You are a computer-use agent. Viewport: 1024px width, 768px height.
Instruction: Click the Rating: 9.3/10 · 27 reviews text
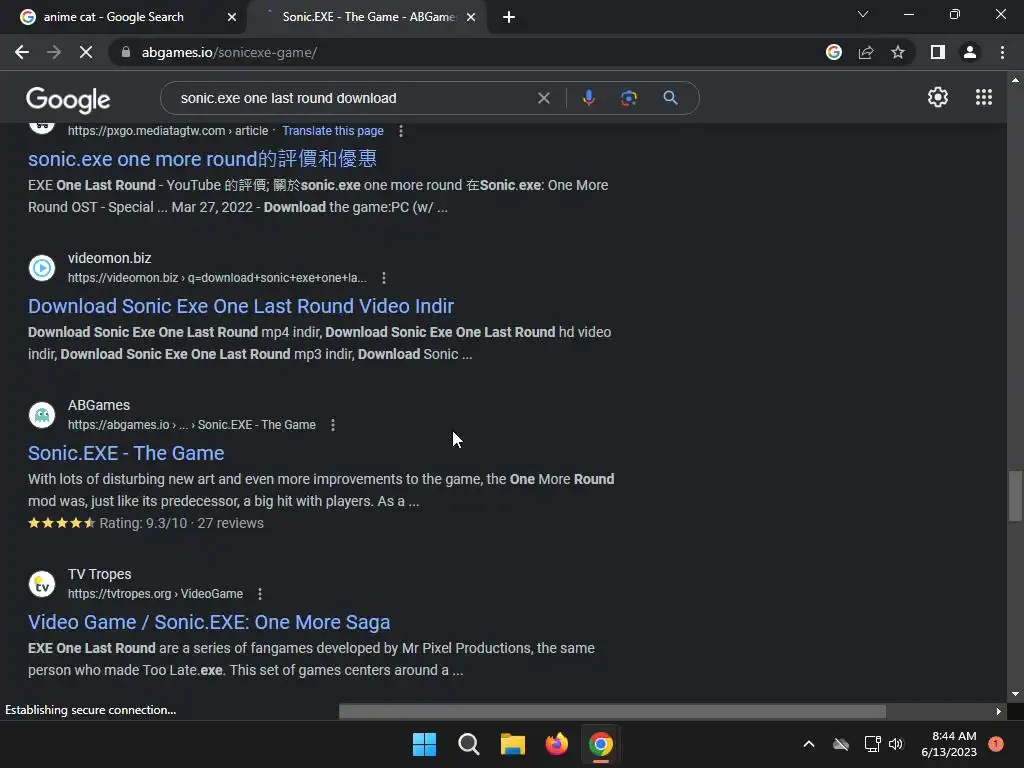click(x=182, y=523)
